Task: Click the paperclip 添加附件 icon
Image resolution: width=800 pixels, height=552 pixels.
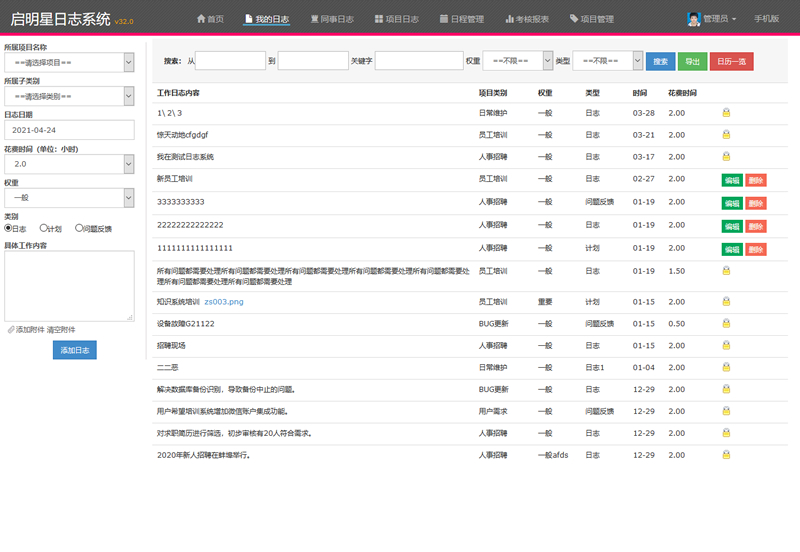Action: click(x=11, y=329)
